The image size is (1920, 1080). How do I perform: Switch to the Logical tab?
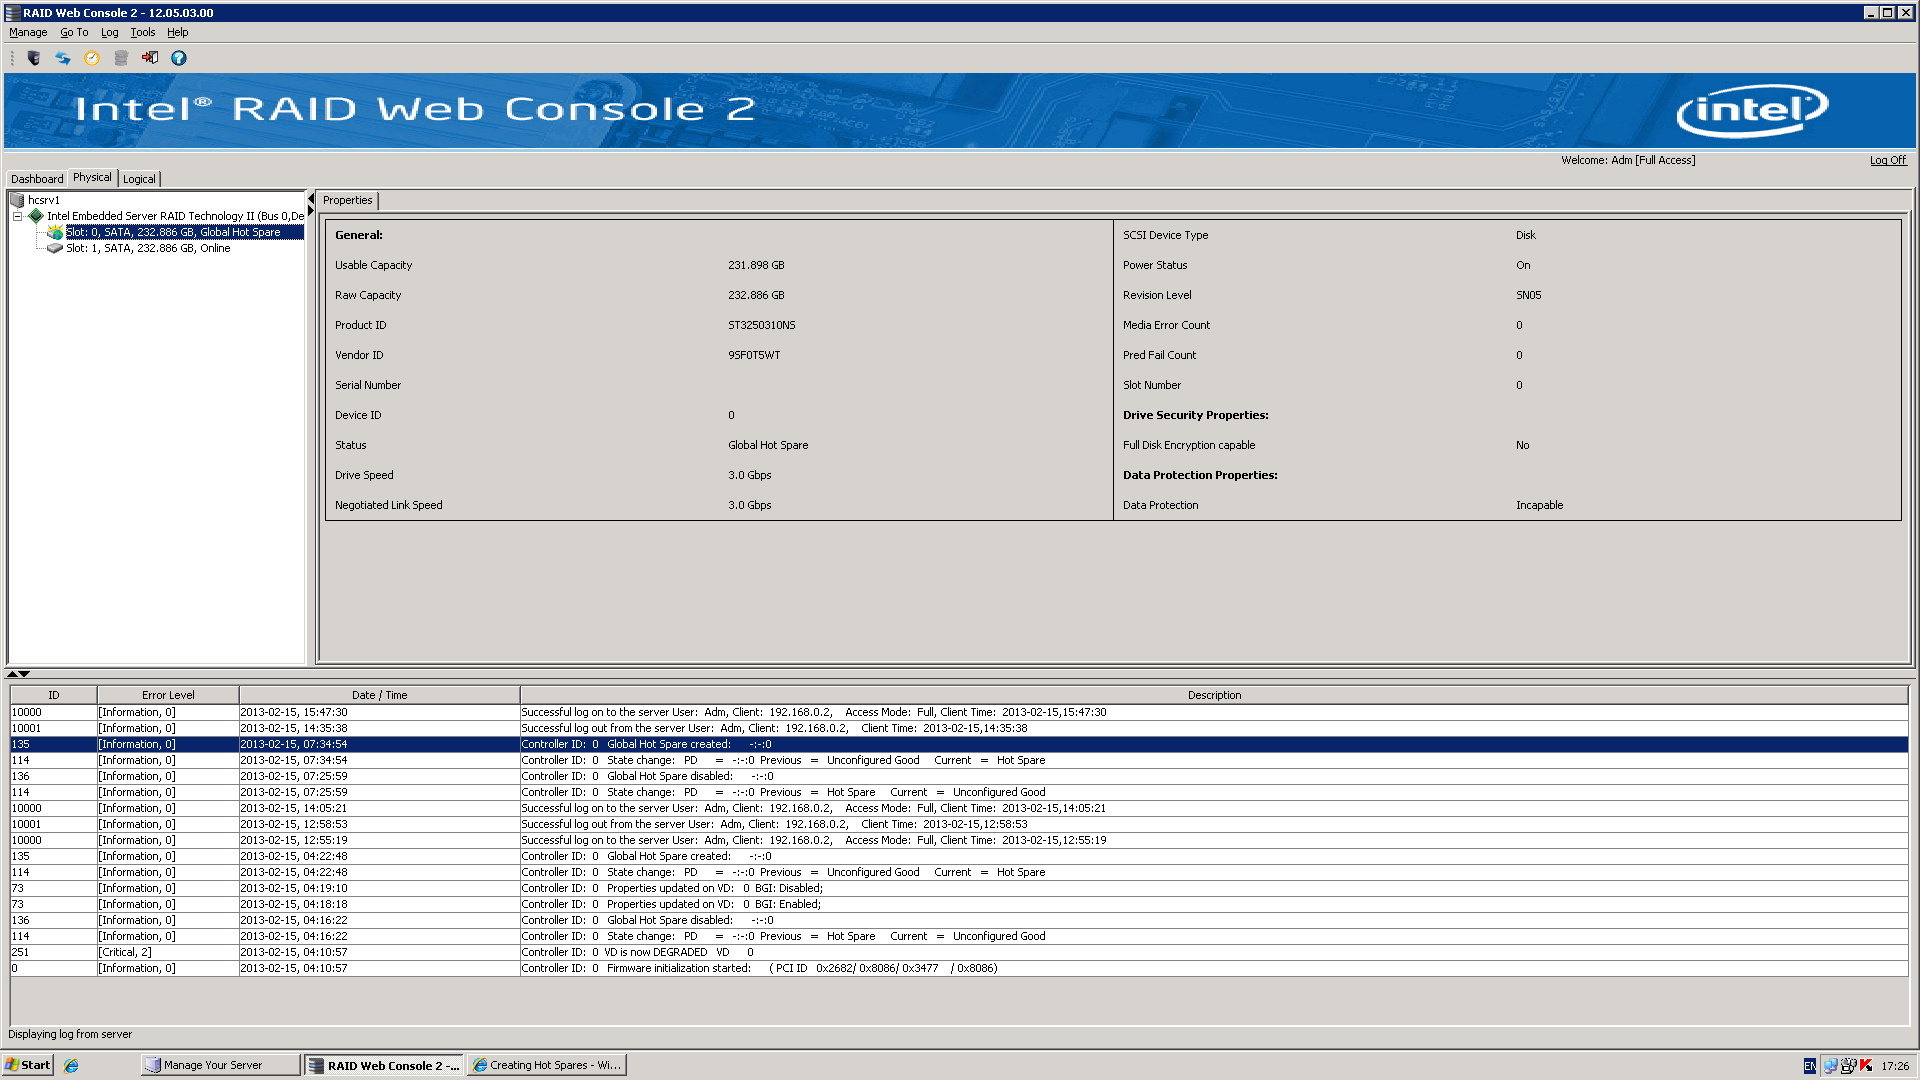pos(139,179)
